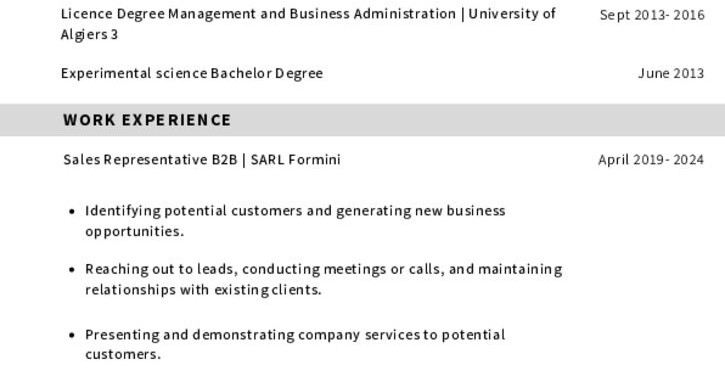
Task: Select the Licence Degree Management line
Action: (x=308, y=24)
